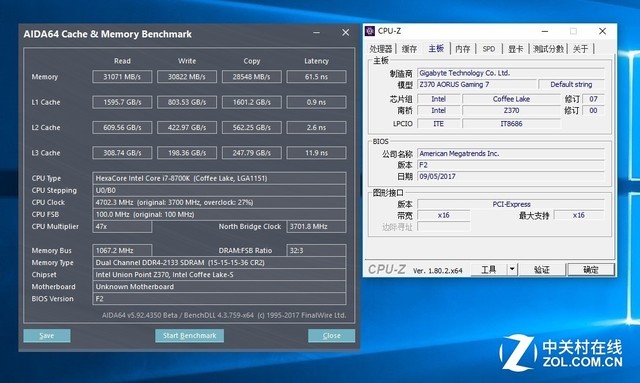Click L1 Cache latency 0.9 ns
Image resolution: width=640 pixels, height=383 pixels.
316,102
